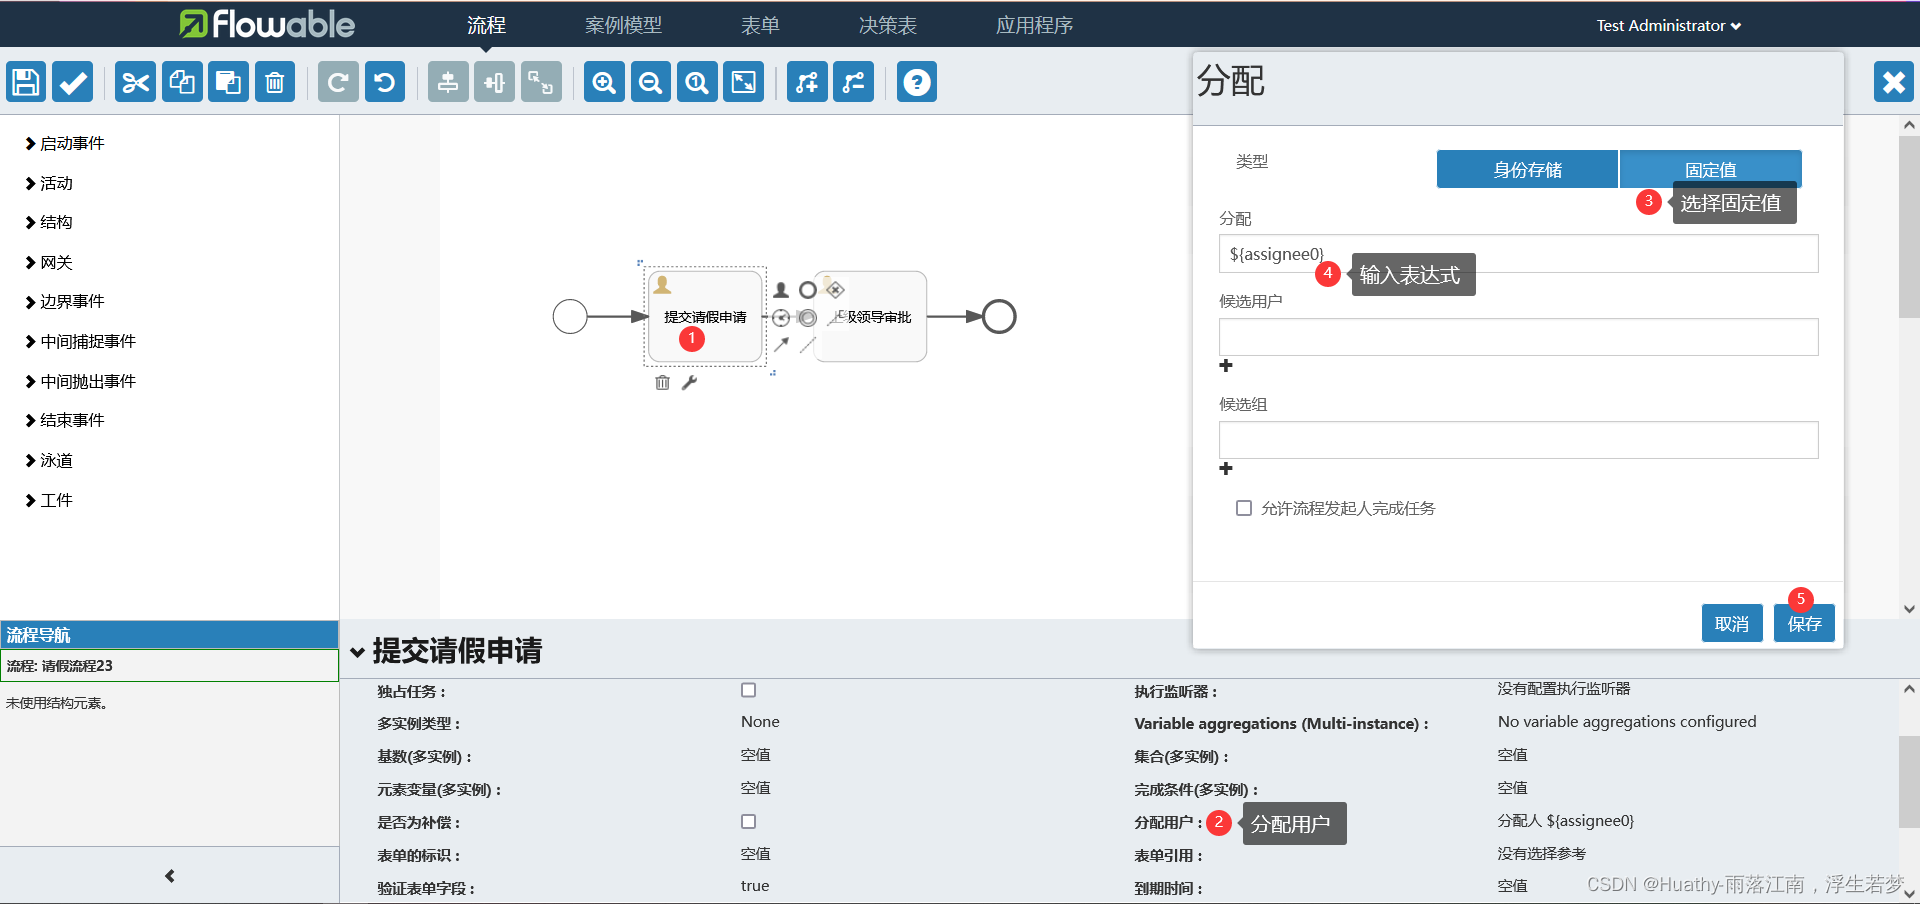This screenshot has width=1920, height=904.
Task: Switch to the 流程 tab
Action: pos(487,25)
